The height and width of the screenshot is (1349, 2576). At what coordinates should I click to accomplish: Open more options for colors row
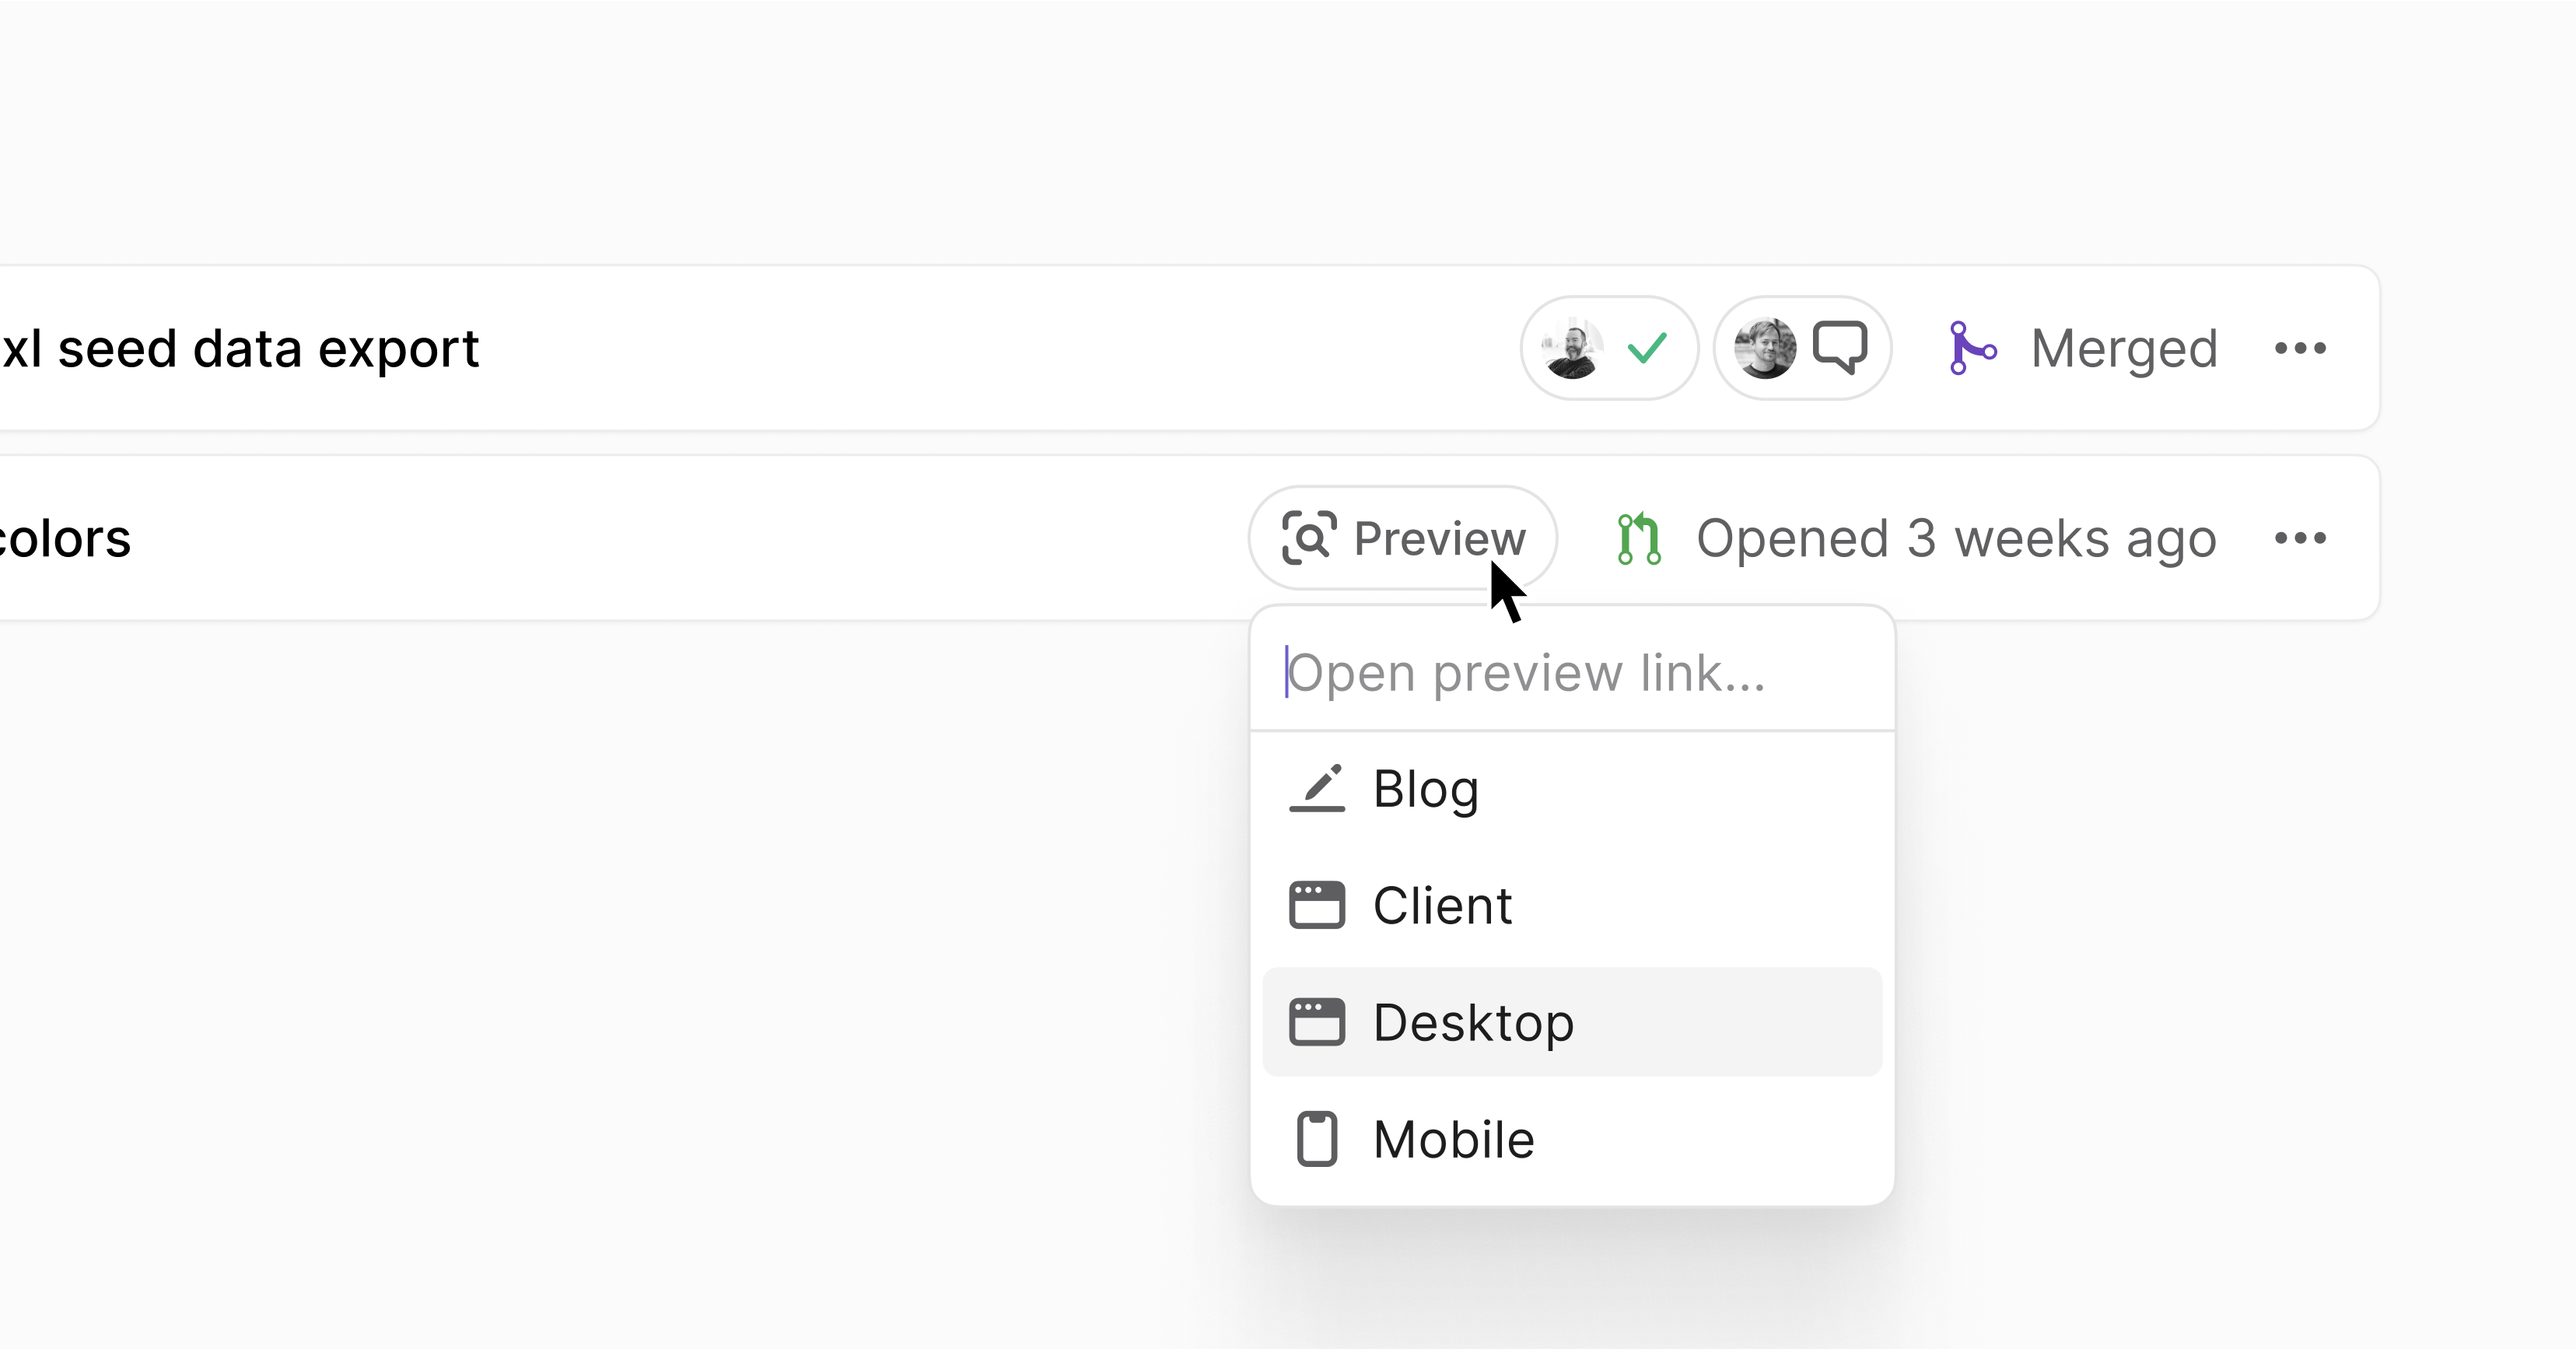click(x=2300, y=538)
